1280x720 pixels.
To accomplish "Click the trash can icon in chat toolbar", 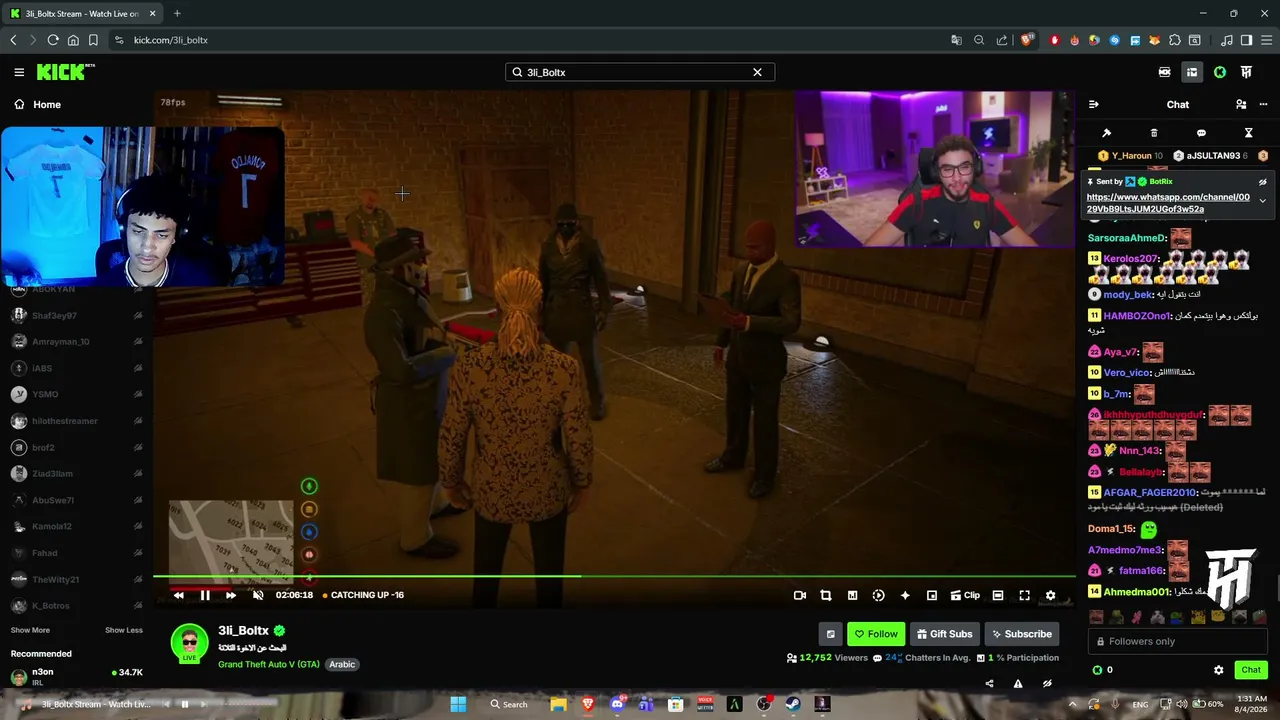I will (x=1154, y=133).
